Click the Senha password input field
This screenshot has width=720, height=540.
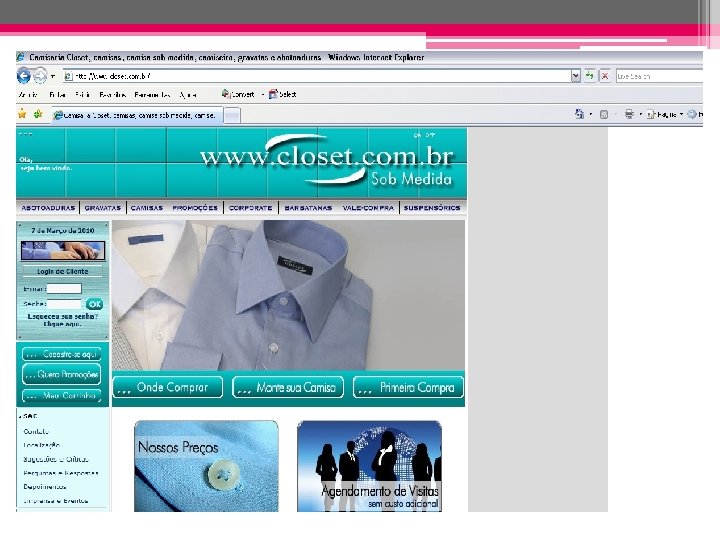pos(64,304)
